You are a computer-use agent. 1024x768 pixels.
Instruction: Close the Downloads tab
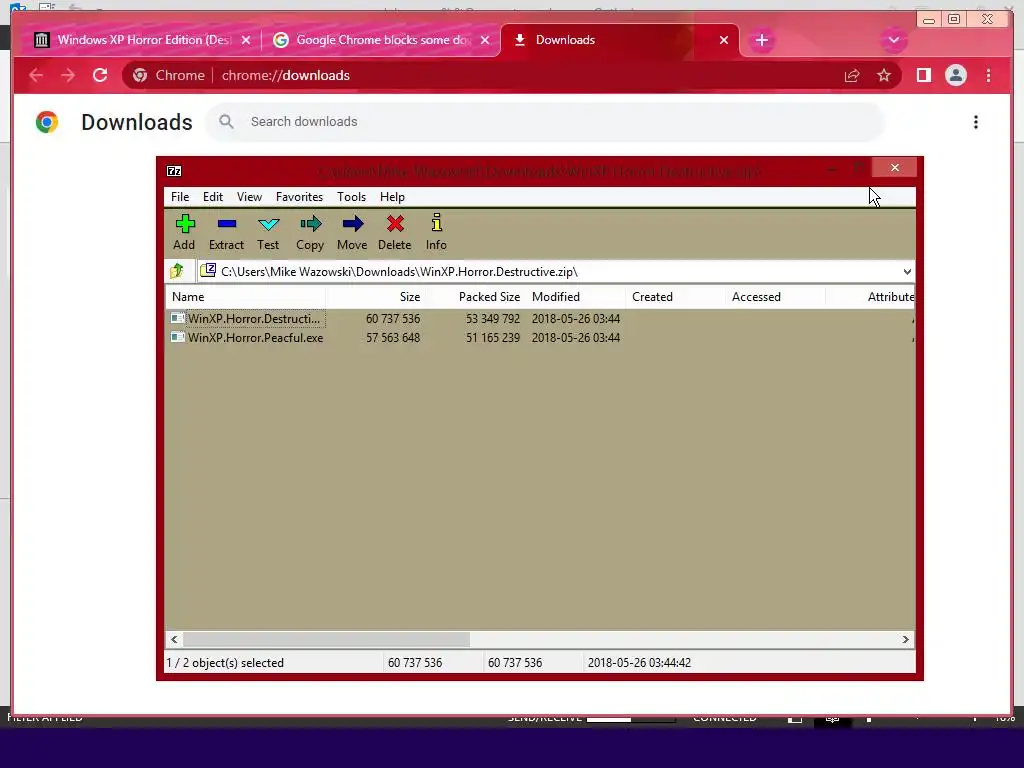coord(724,40)
